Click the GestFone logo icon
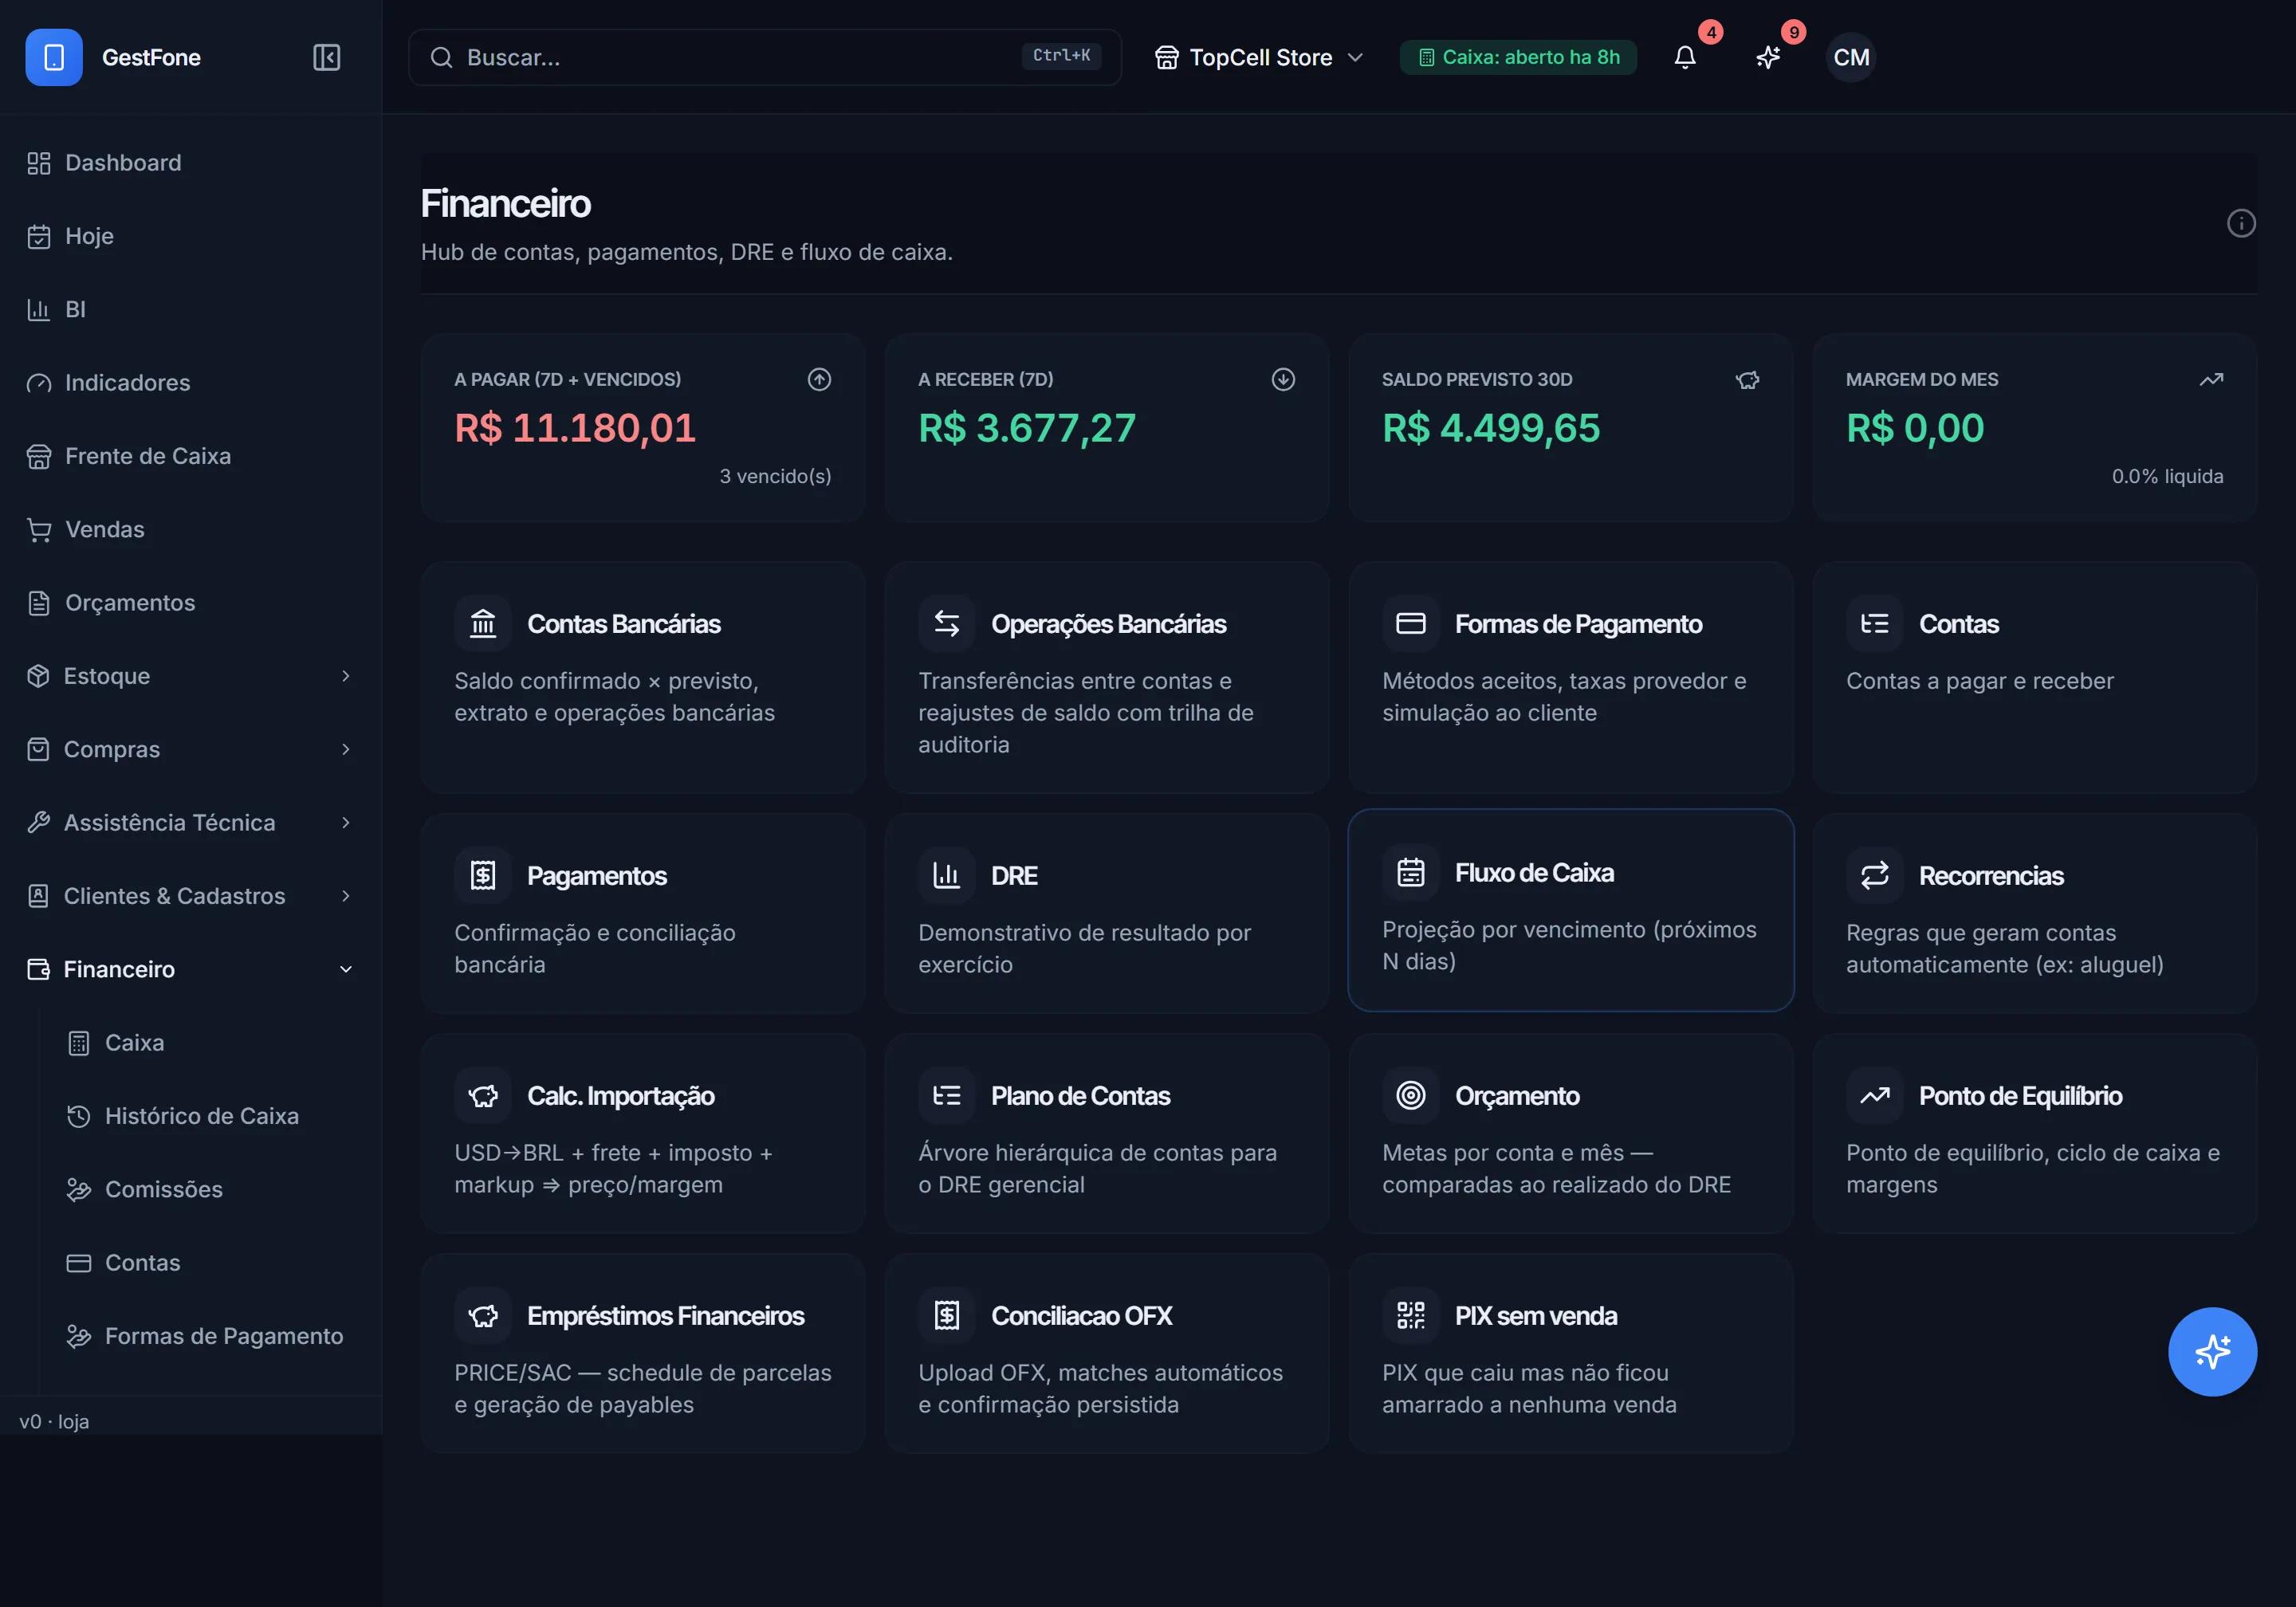Viewport: 2296px width, 1607px height. pyautogui.click(x=54, y=57)
